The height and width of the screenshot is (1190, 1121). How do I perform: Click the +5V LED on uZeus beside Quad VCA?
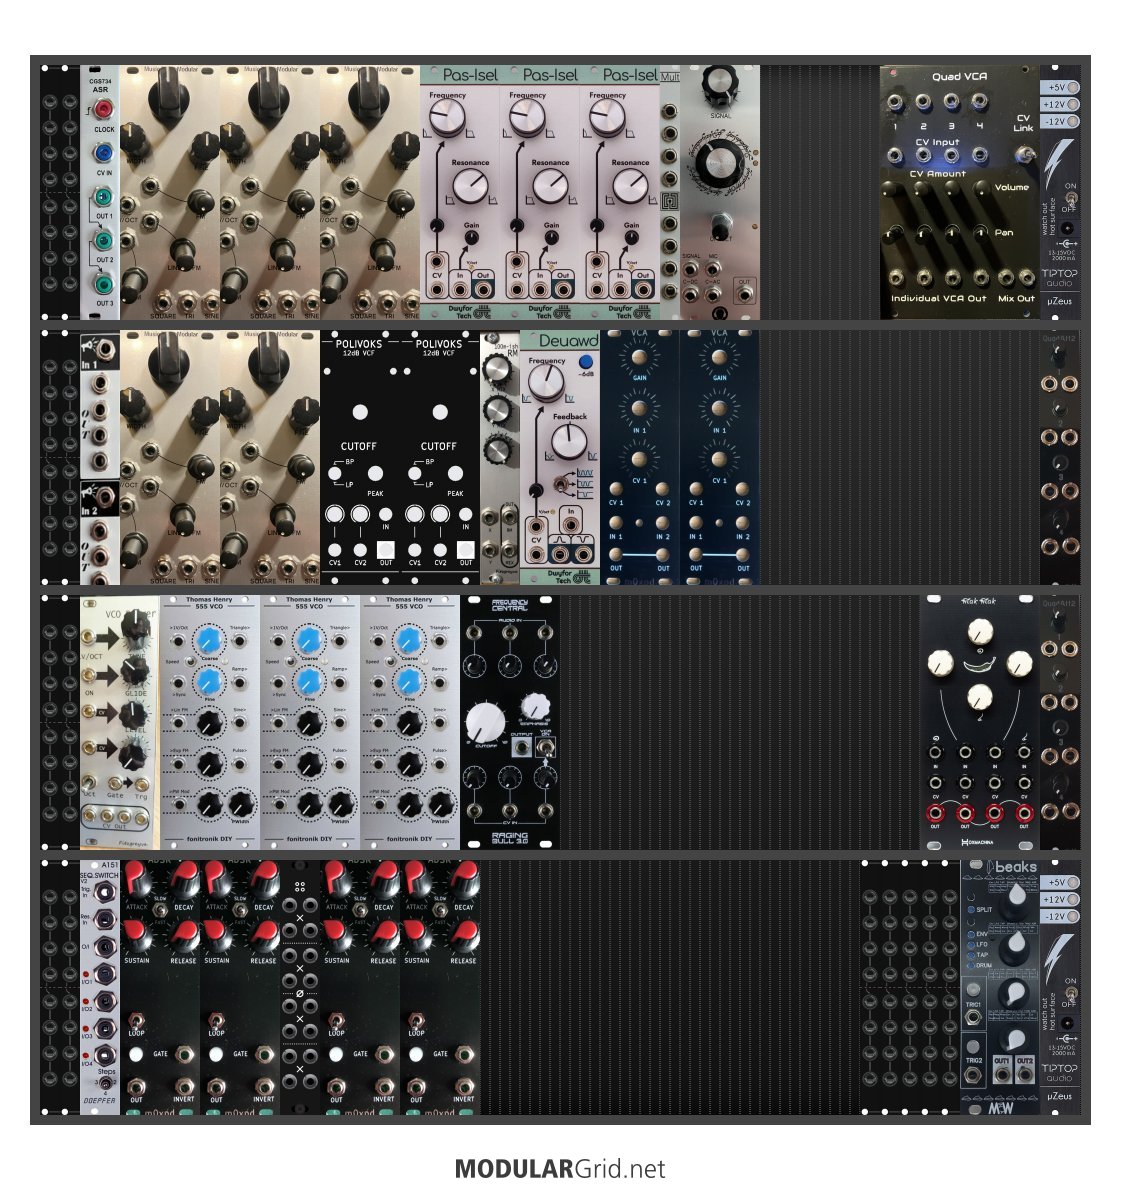click(1073, 87)
